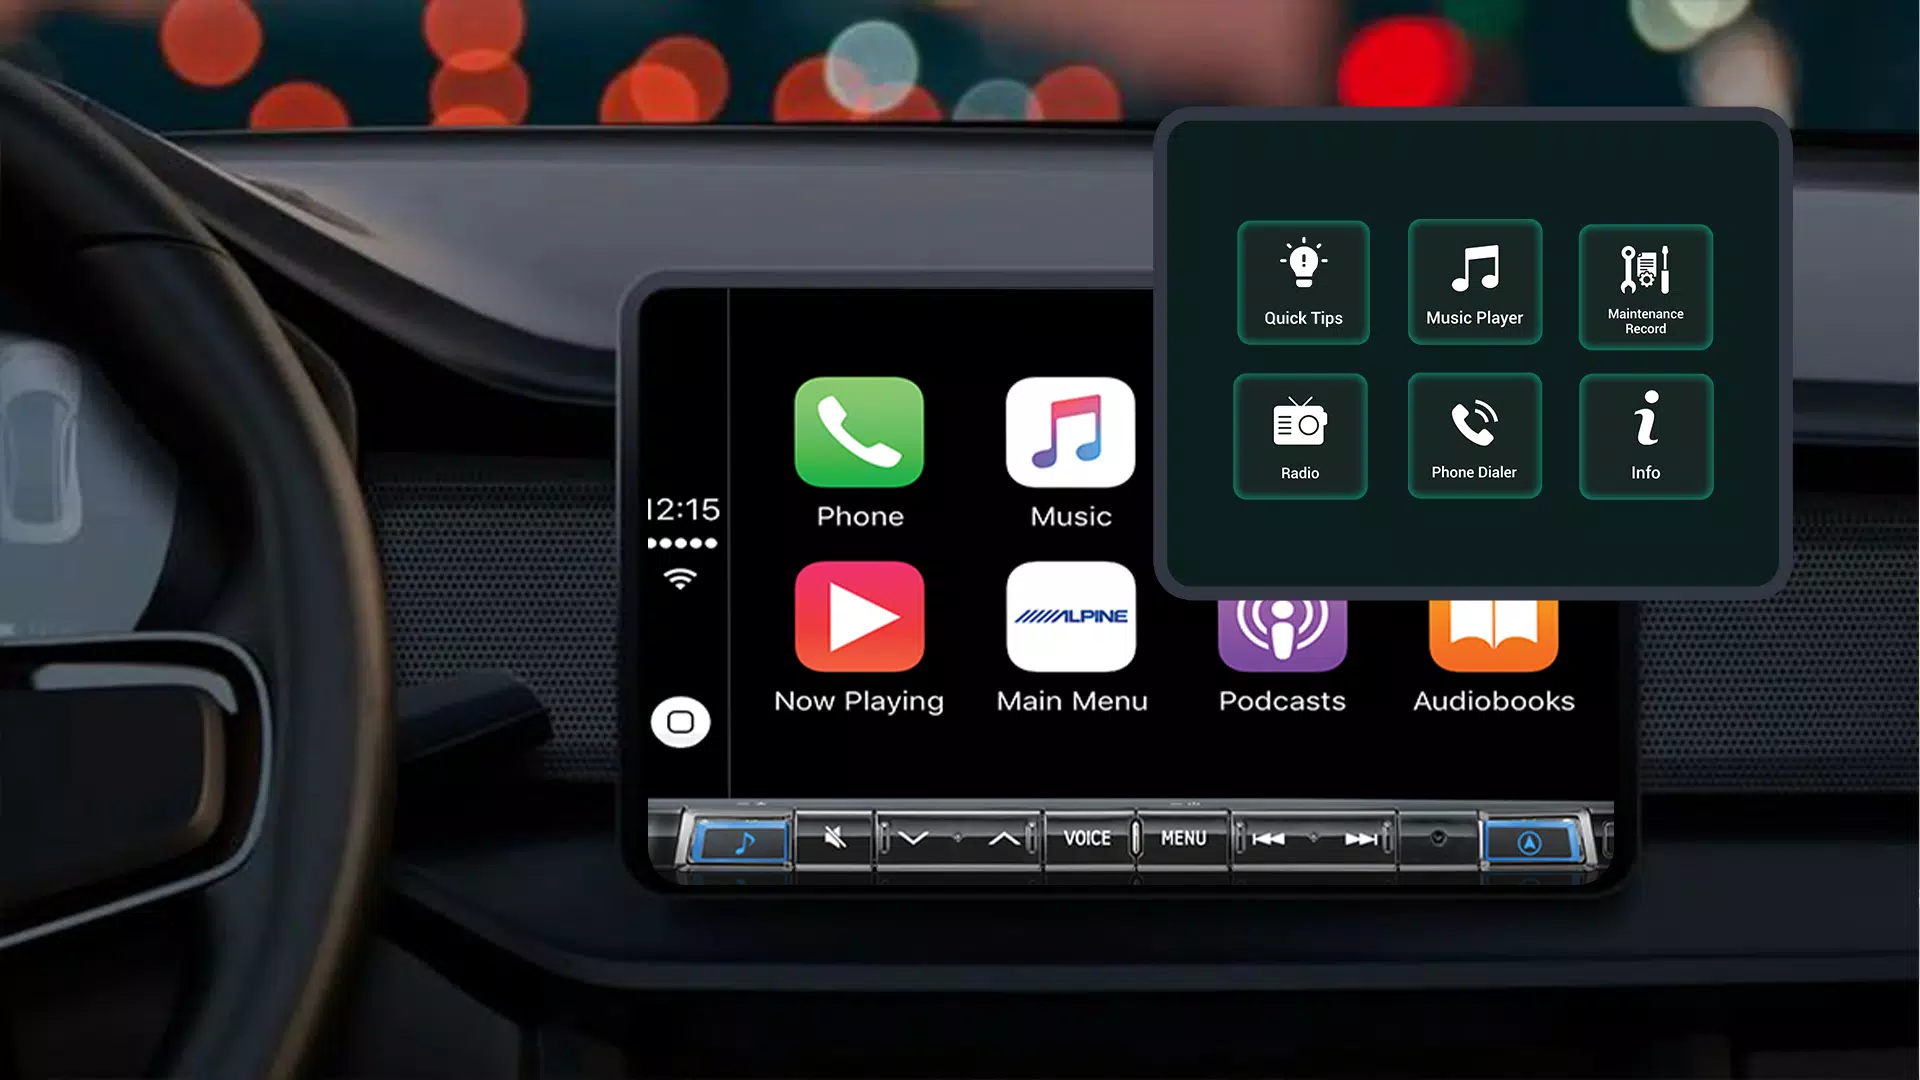The width and height of the screenshot is (1920, 1080).
Task: Toggle the navigation/maps button
Action: (1527, 839)
